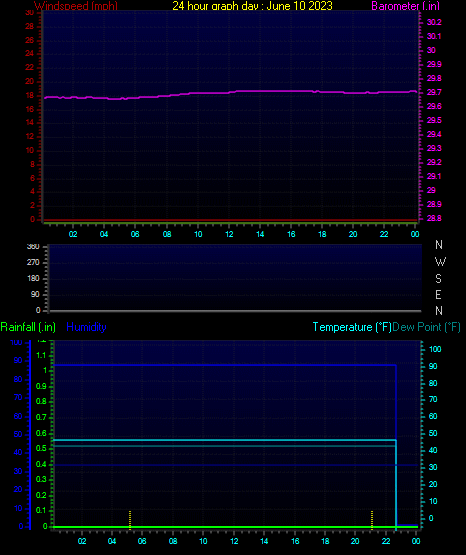Click hour 12 on top graph axis
The width and height of the screenshot is (466, 555).
click(x=229, y=234)
